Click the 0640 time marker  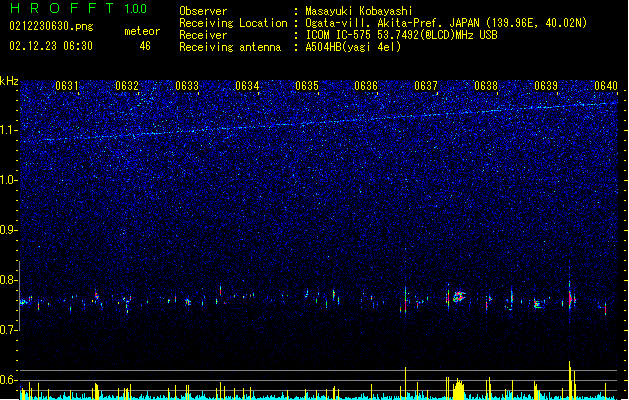606,86
